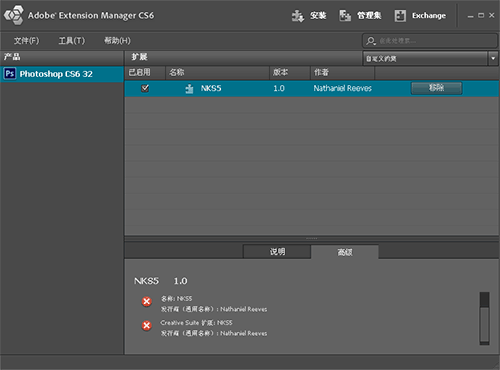500x370 pixels.
Task: Select the 高级 tab
Action: pyautogui.click(x=345, y=252)
